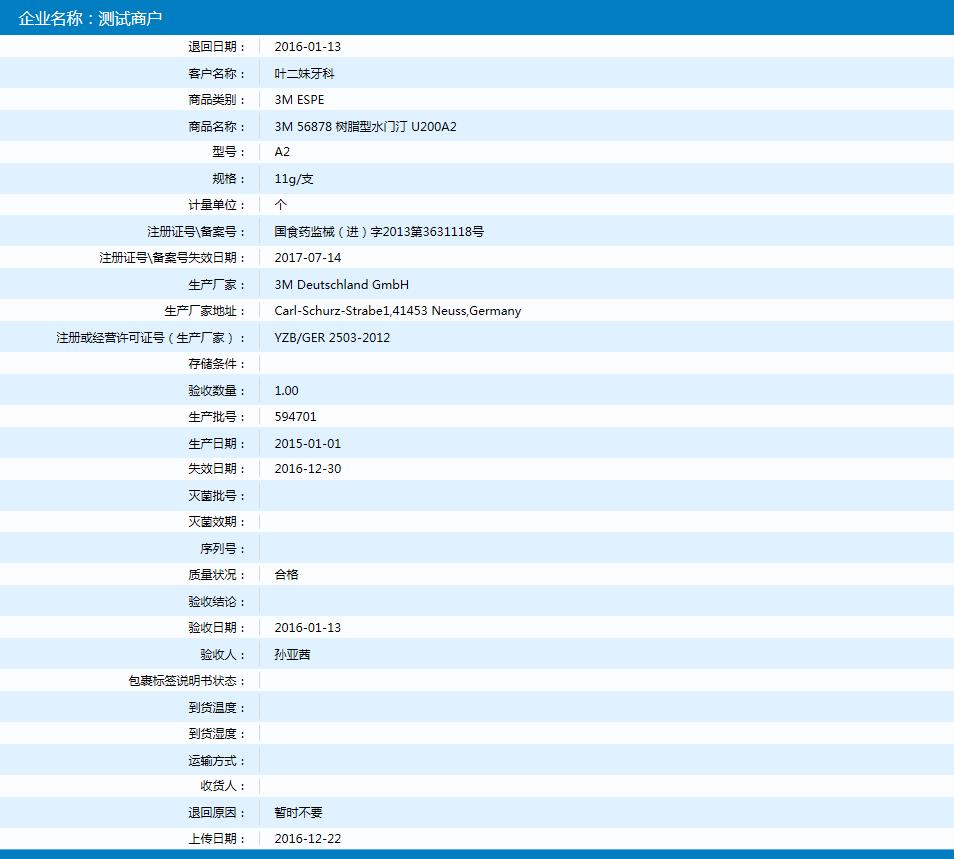The height and width of the screenshot is (859, 954).
Task: Select quality status value 合格
Action: pyautogui.click(x=287, y=575)
